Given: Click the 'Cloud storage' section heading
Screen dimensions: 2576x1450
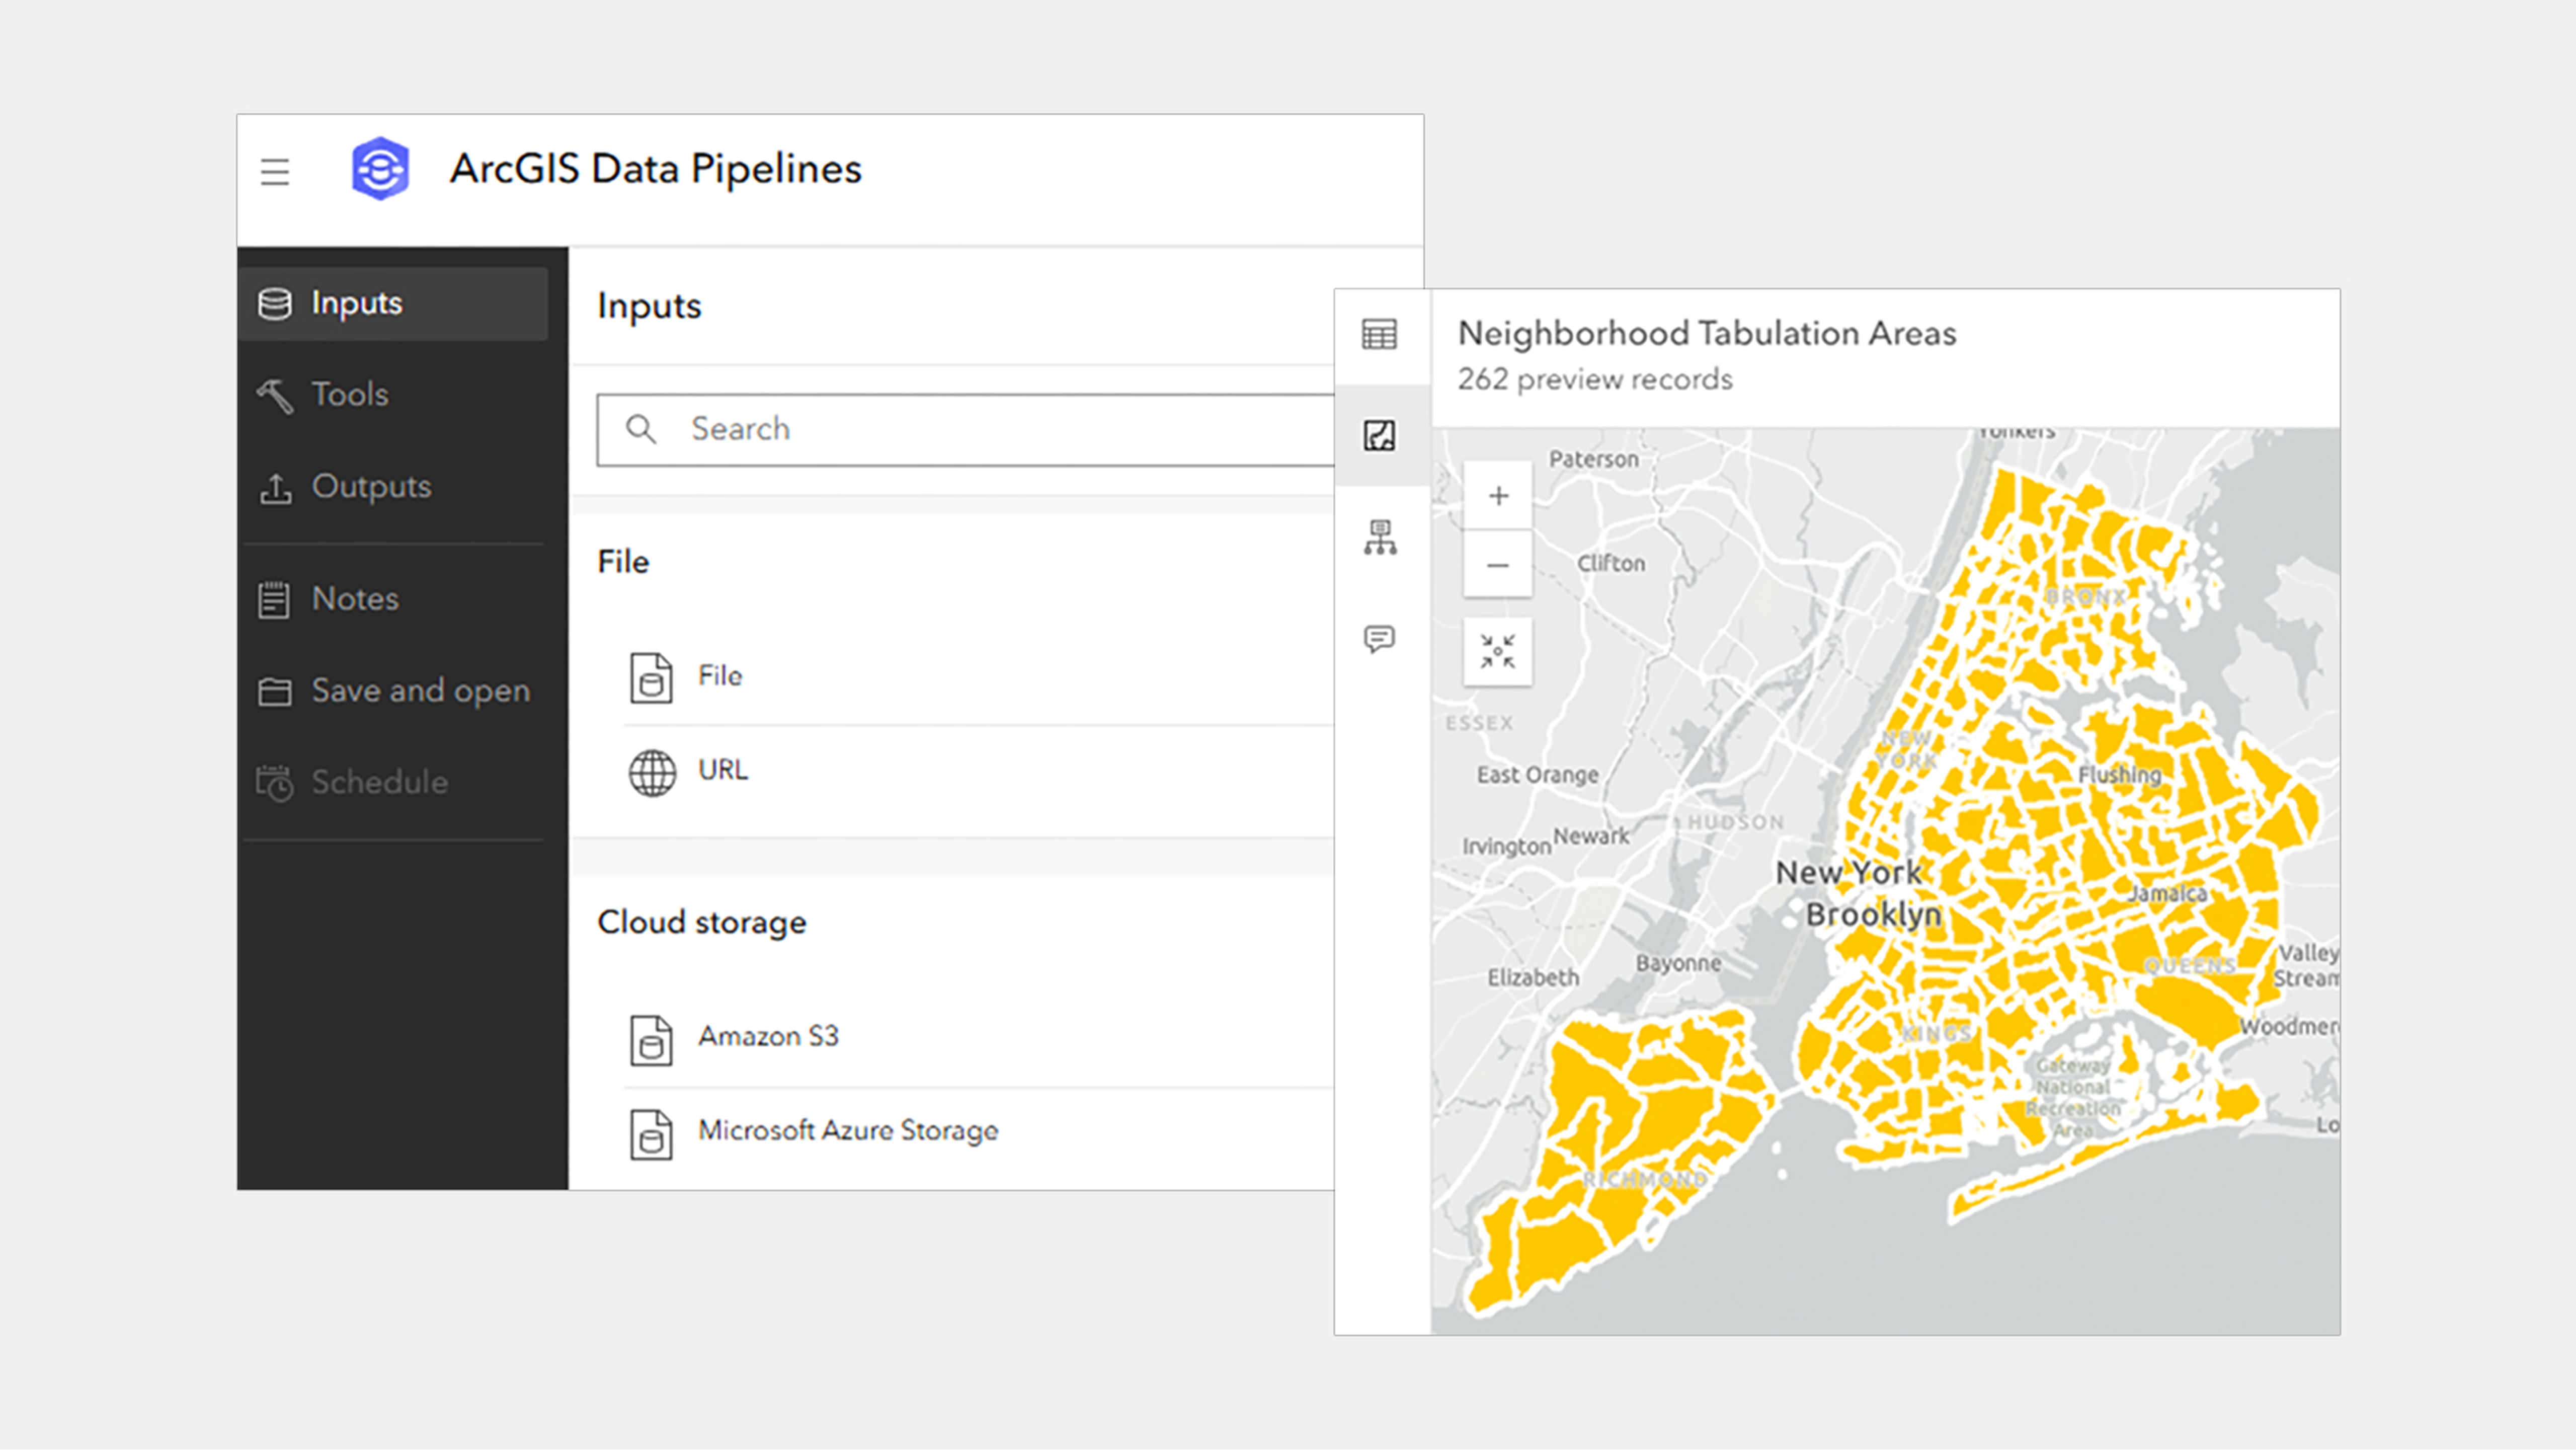Looking at the screenshot, I should point(702,923).
